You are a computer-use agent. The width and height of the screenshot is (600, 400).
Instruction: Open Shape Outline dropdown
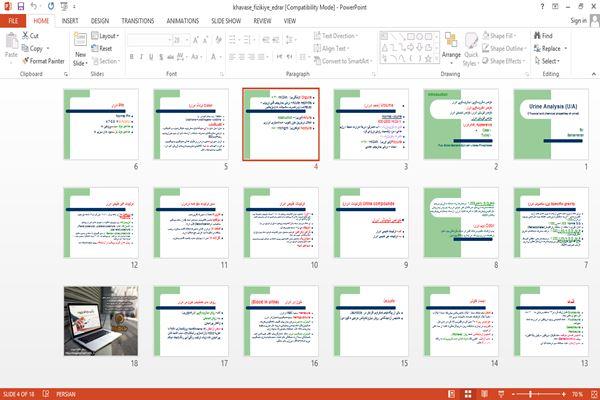point(504,48)
